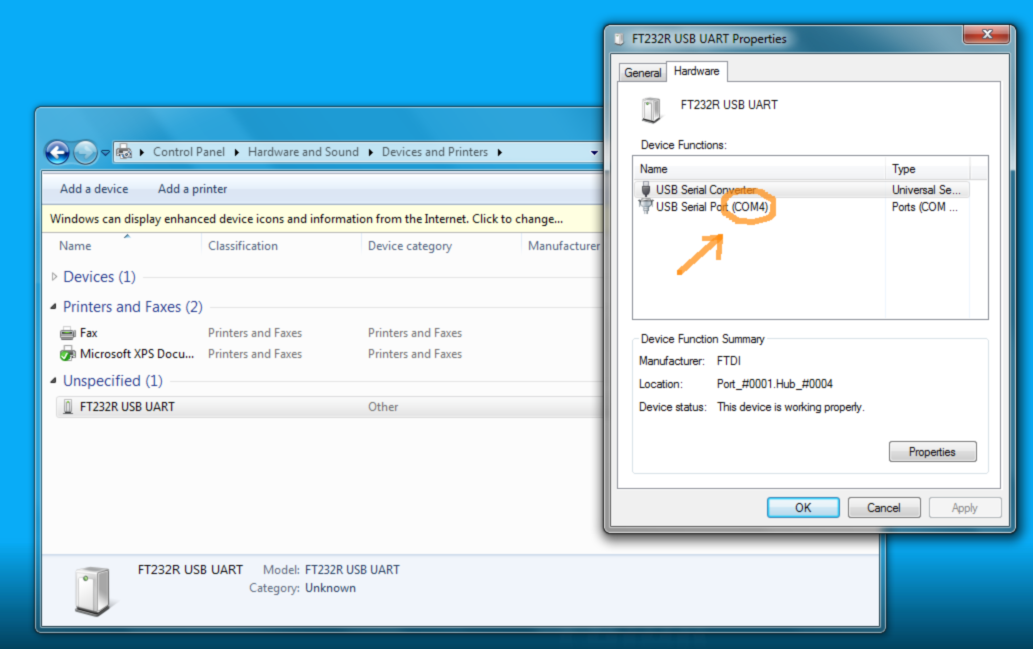Click the Type header in Device Functions
The image size is (1033, 649).
coord(903,169)
